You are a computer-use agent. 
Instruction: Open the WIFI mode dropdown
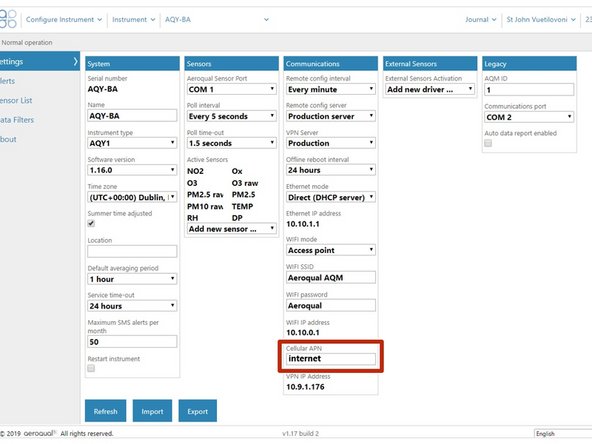click(331, 250)
